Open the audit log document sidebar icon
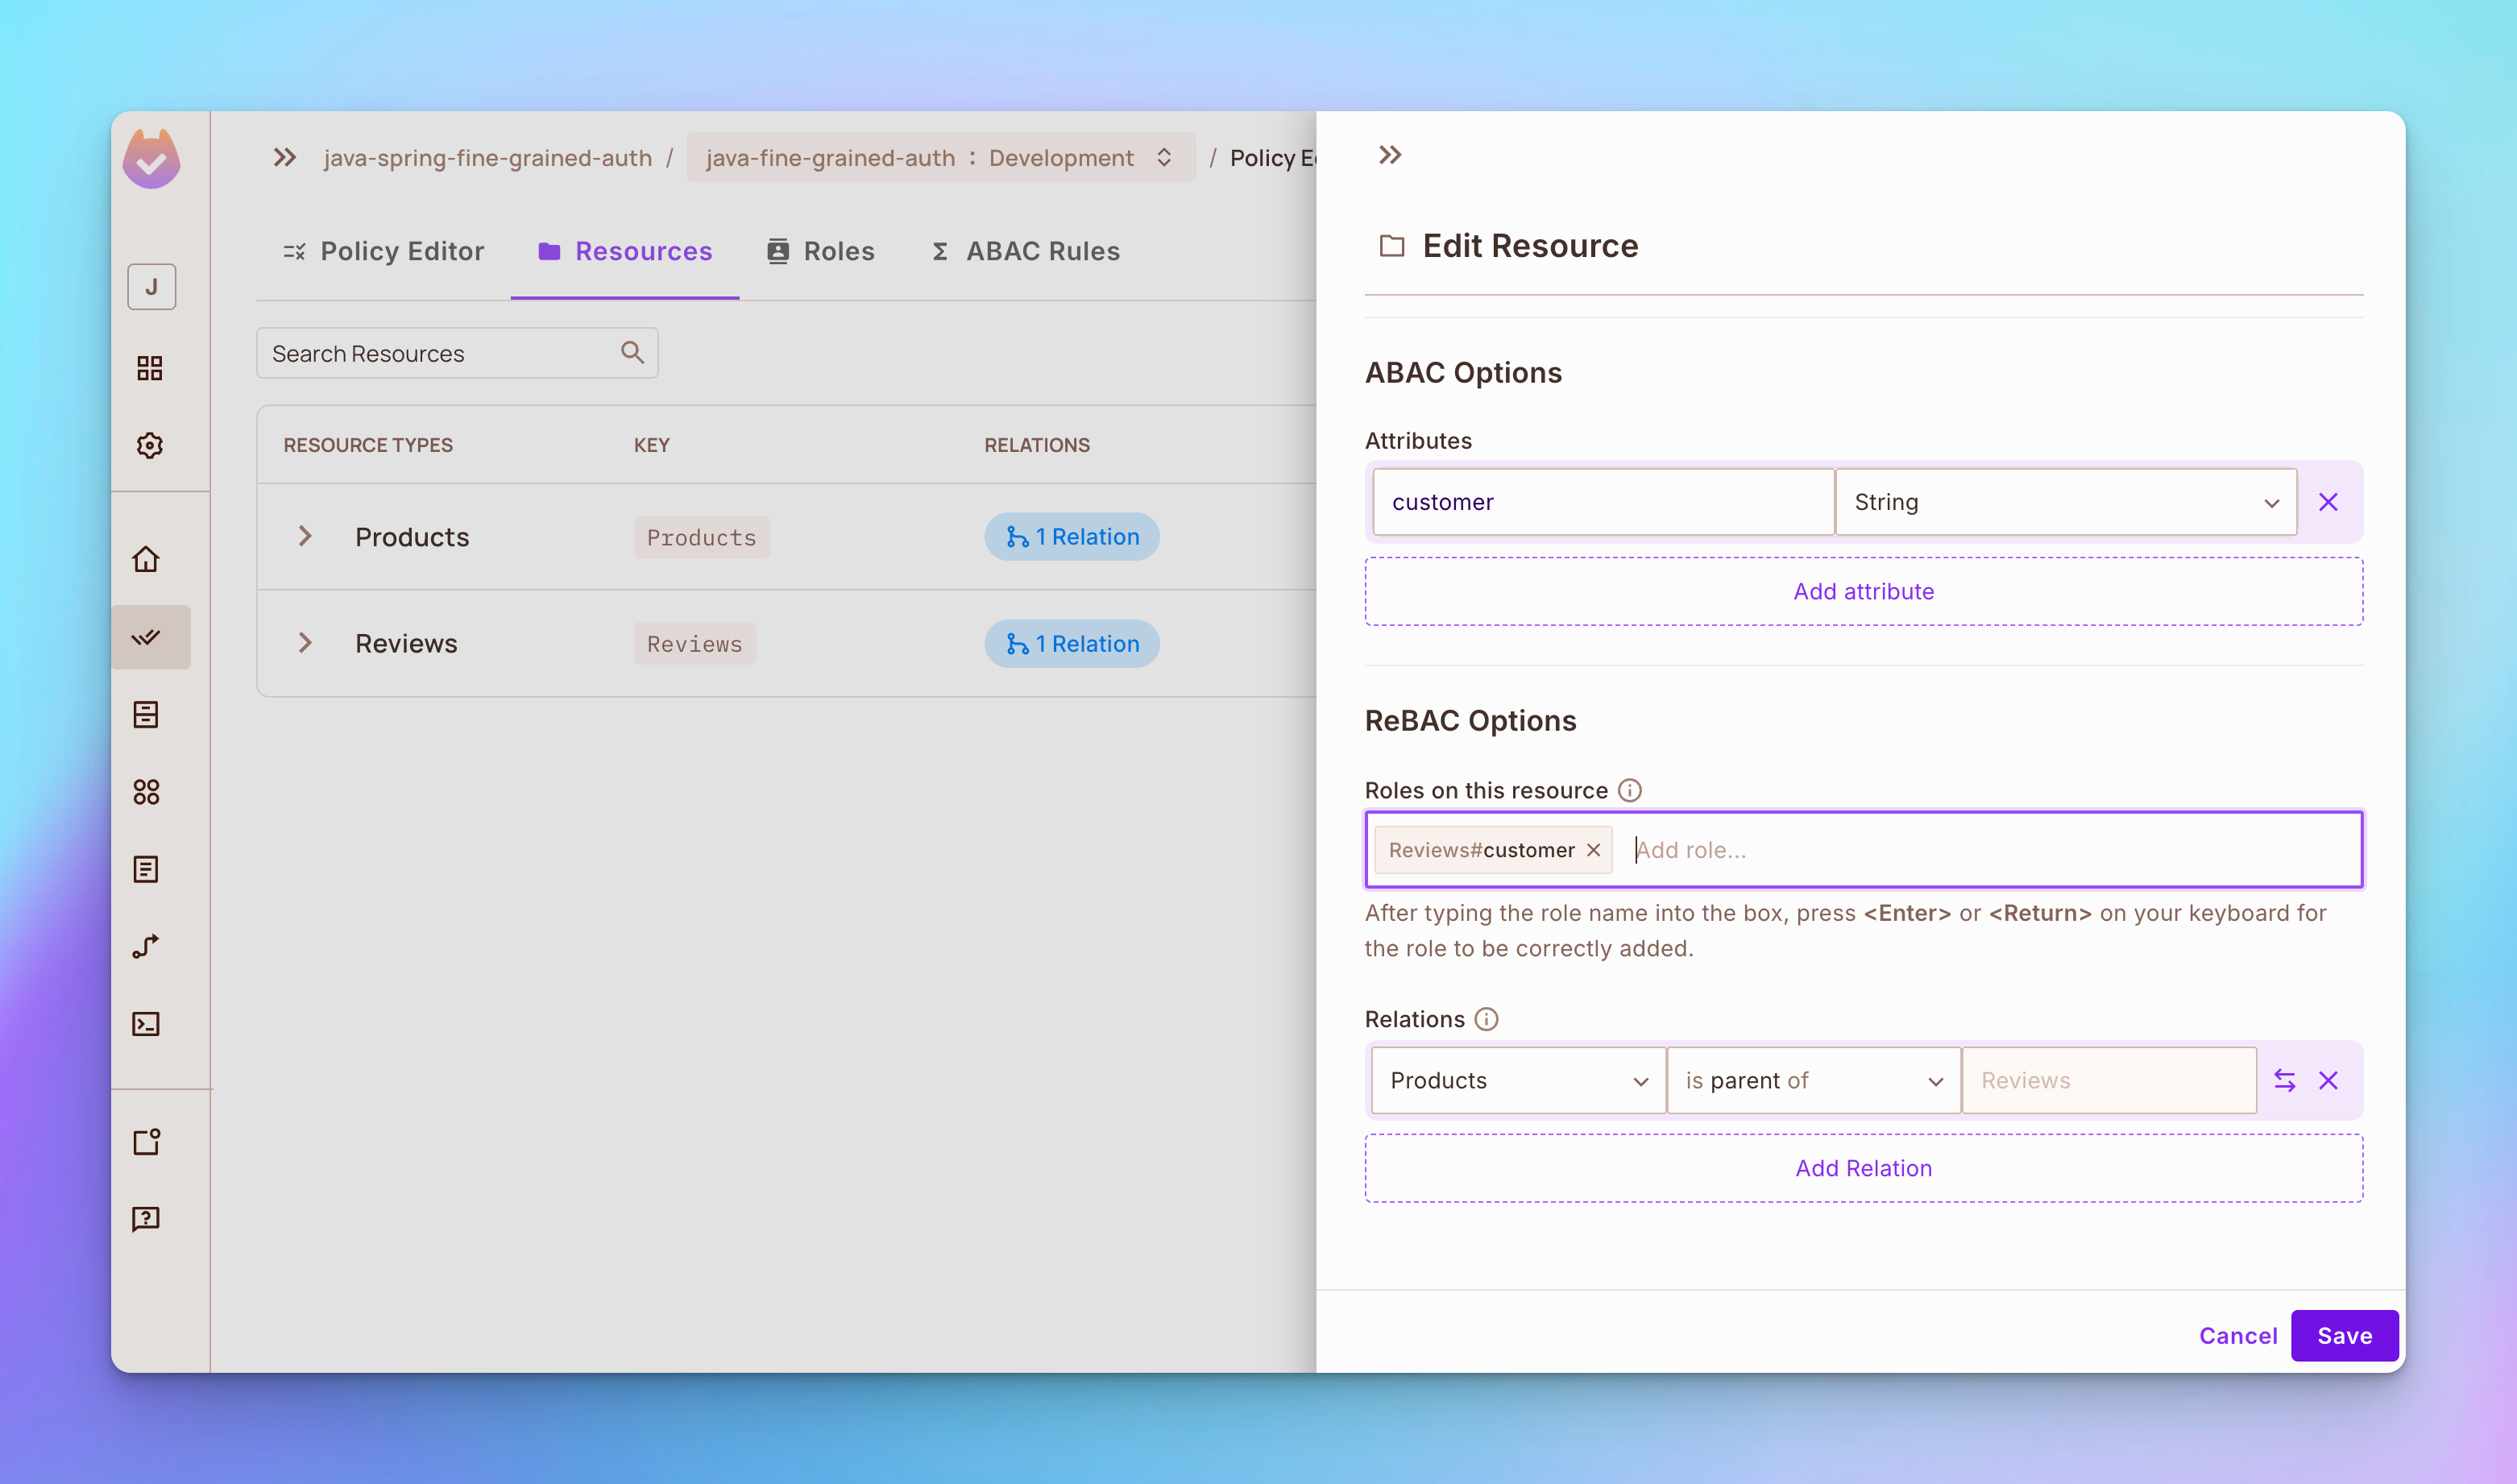The image size is (2517, 1484). (146, 869)
